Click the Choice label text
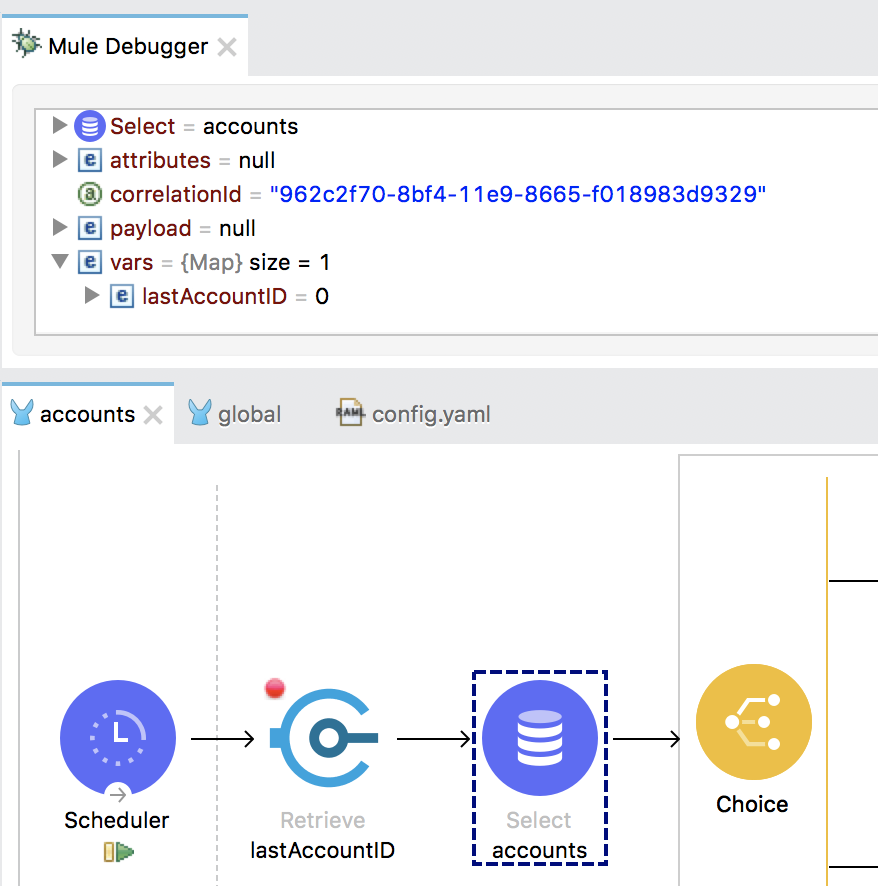The height and width of the screenshot is (886, 878). coord(752,804)
